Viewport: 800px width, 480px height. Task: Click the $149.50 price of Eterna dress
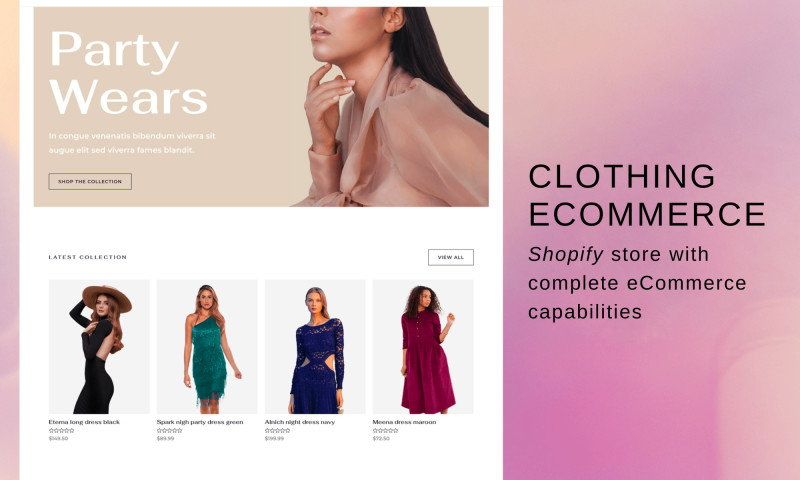58,438
